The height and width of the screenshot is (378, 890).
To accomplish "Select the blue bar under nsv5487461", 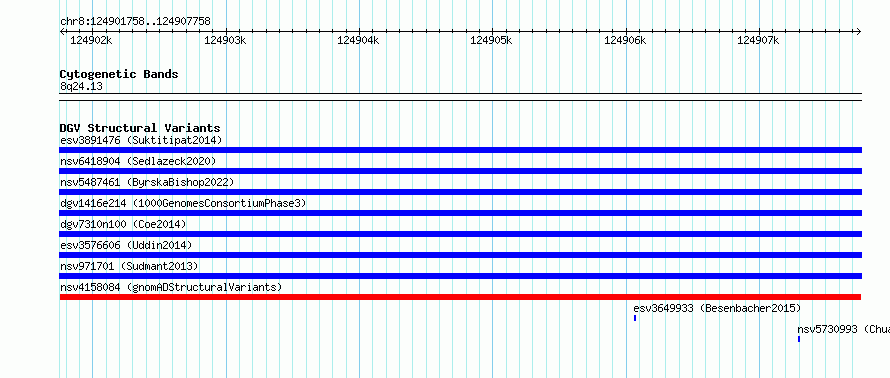I will pos(460,192).
